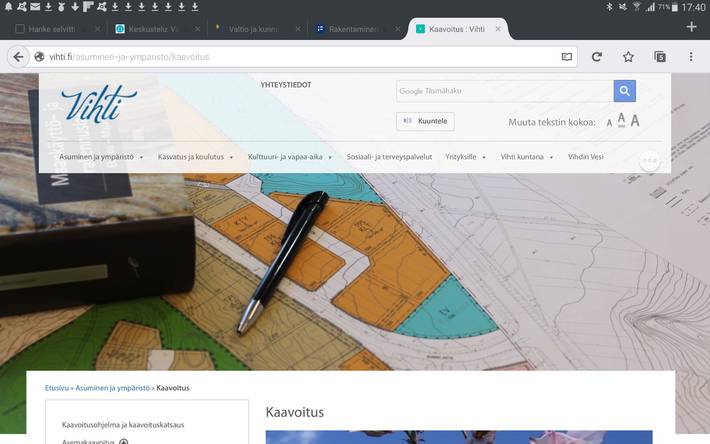The image size is (710, 444).
Task: Select the largest text size A
Action: 635,121
